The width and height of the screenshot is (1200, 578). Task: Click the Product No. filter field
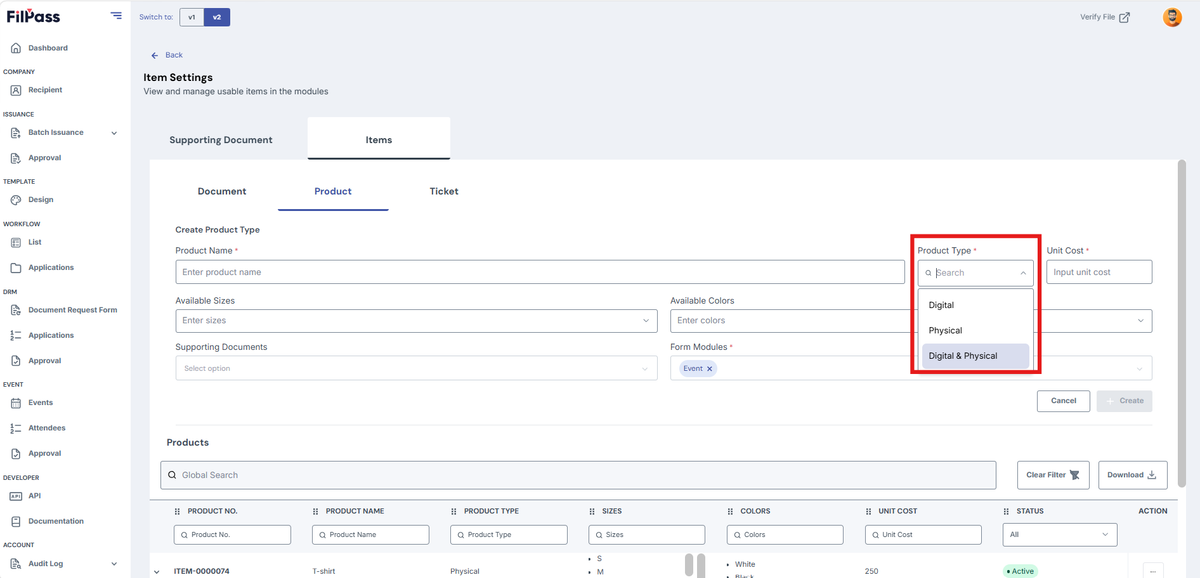(x=232, y=535)
